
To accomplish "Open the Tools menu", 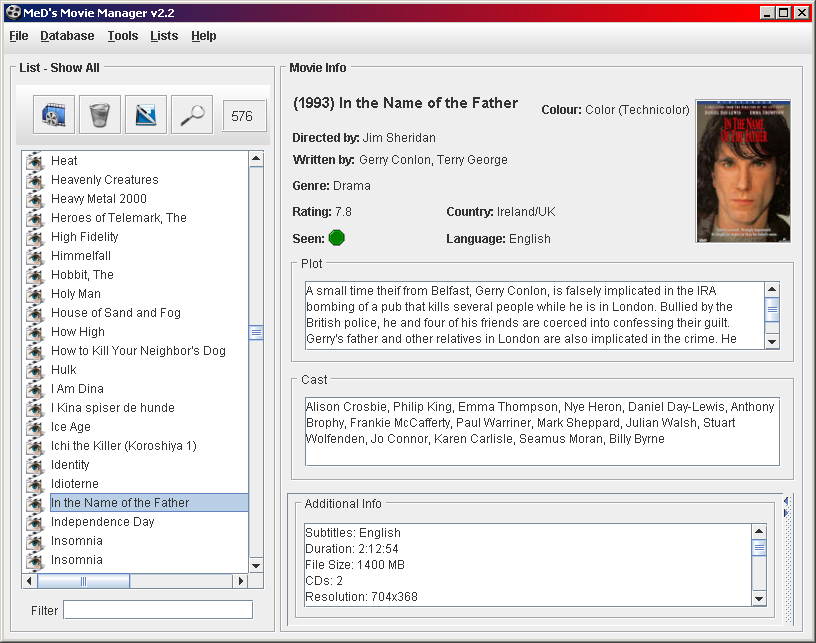I will point(123,36).
